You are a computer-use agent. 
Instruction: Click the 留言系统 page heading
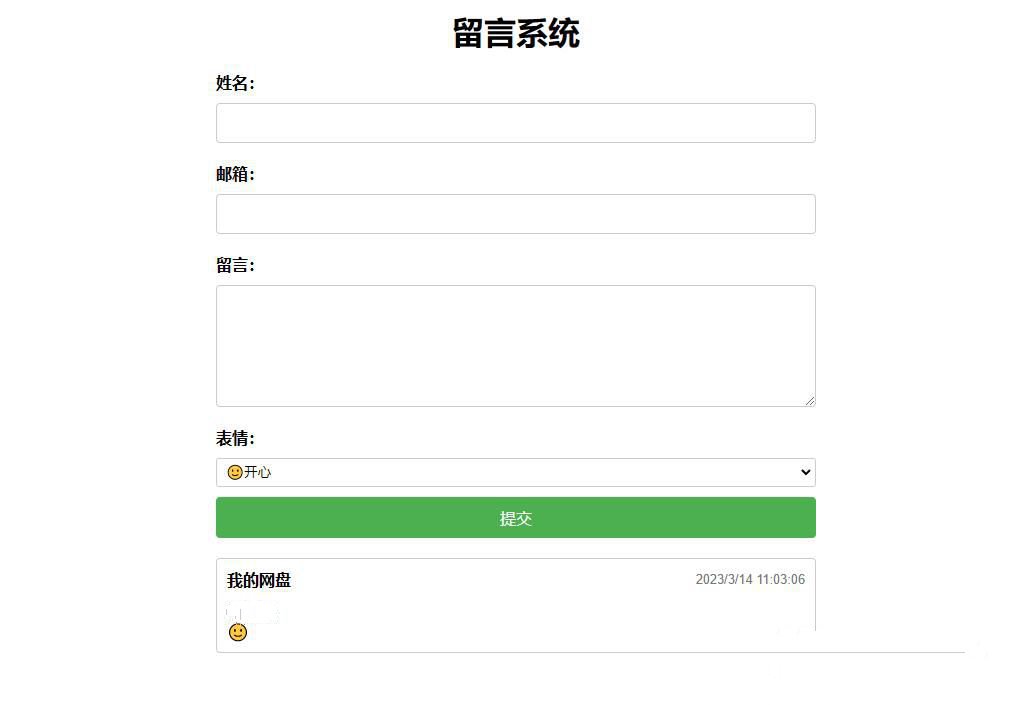(x=517, y=33)
